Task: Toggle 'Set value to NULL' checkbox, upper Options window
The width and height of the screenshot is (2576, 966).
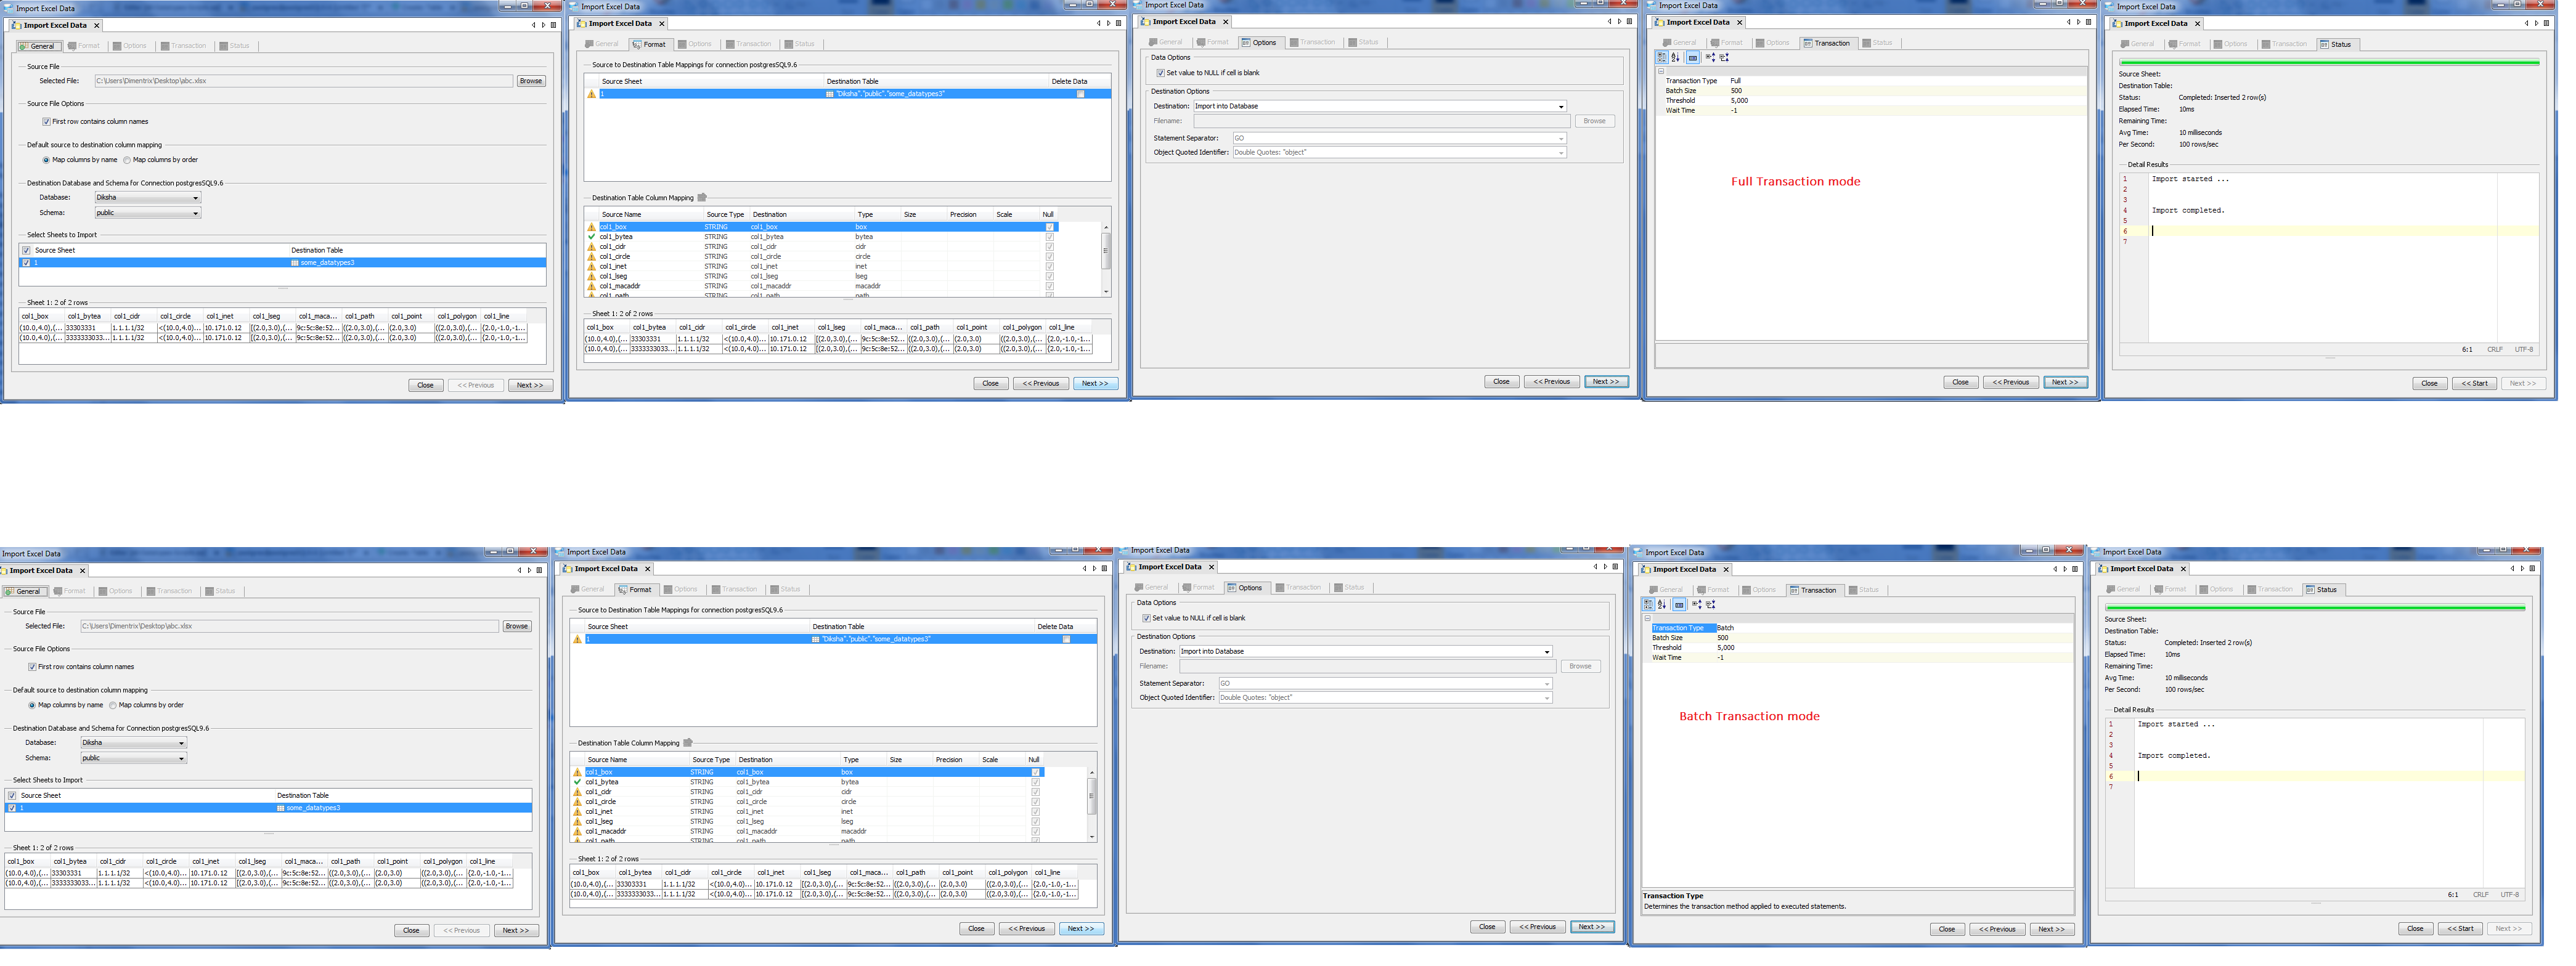Action: point(1160,73)
